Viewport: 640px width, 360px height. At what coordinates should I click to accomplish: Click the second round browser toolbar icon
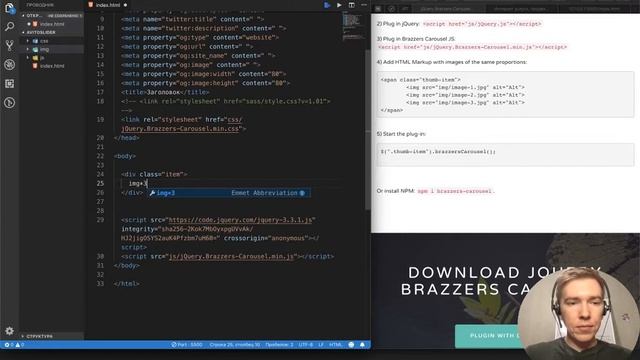[x=391, y=9]
